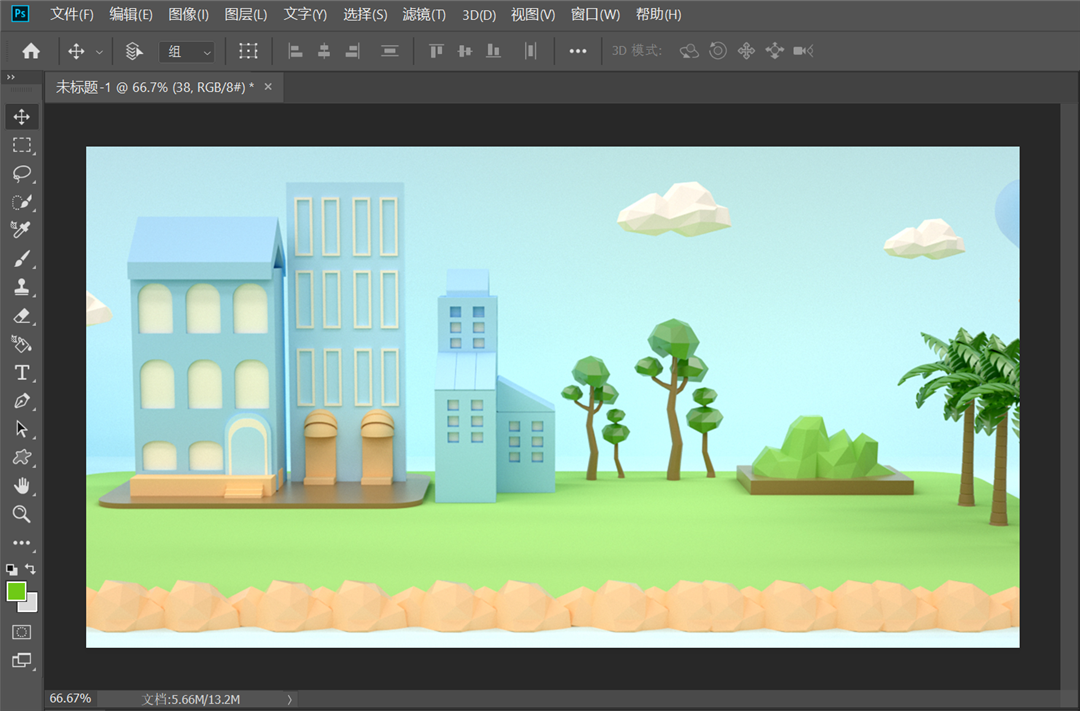Viewport: 1080px width, 711px height.
Task: Click the Home button in options bar
Action: [x=31, y=51]
